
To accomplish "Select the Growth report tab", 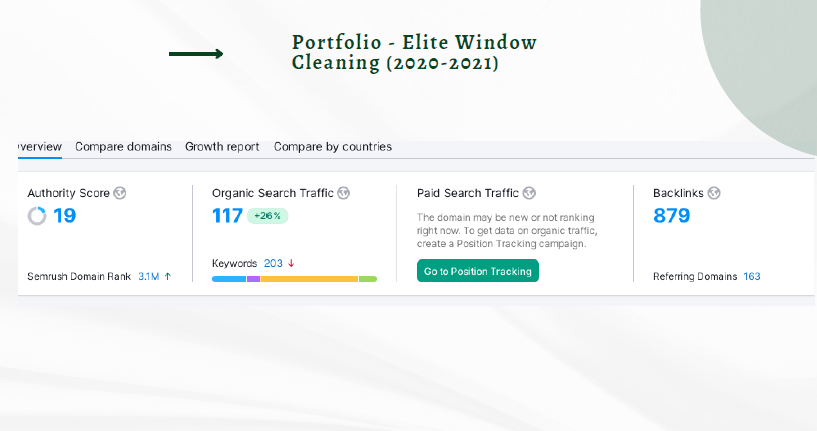I will [222, 147].
